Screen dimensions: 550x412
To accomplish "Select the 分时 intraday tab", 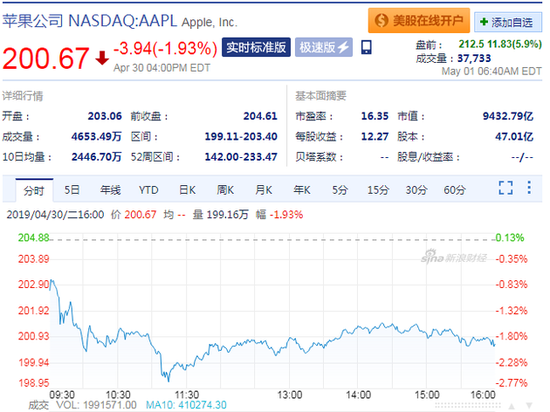I will (x=34, y=190).
